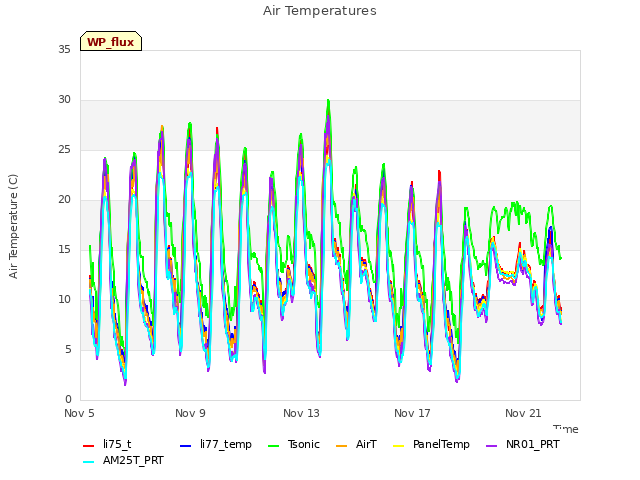Viewport: 640px width, 480px height.
Task: Toggle the AirT legend entry
Action: pyautogui.click(x=356, y=444)
